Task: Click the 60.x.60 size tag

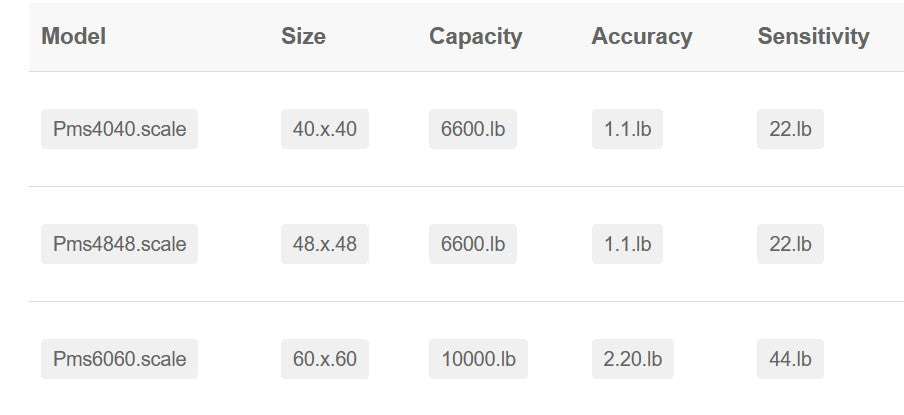Action: [x=325, y=359]
